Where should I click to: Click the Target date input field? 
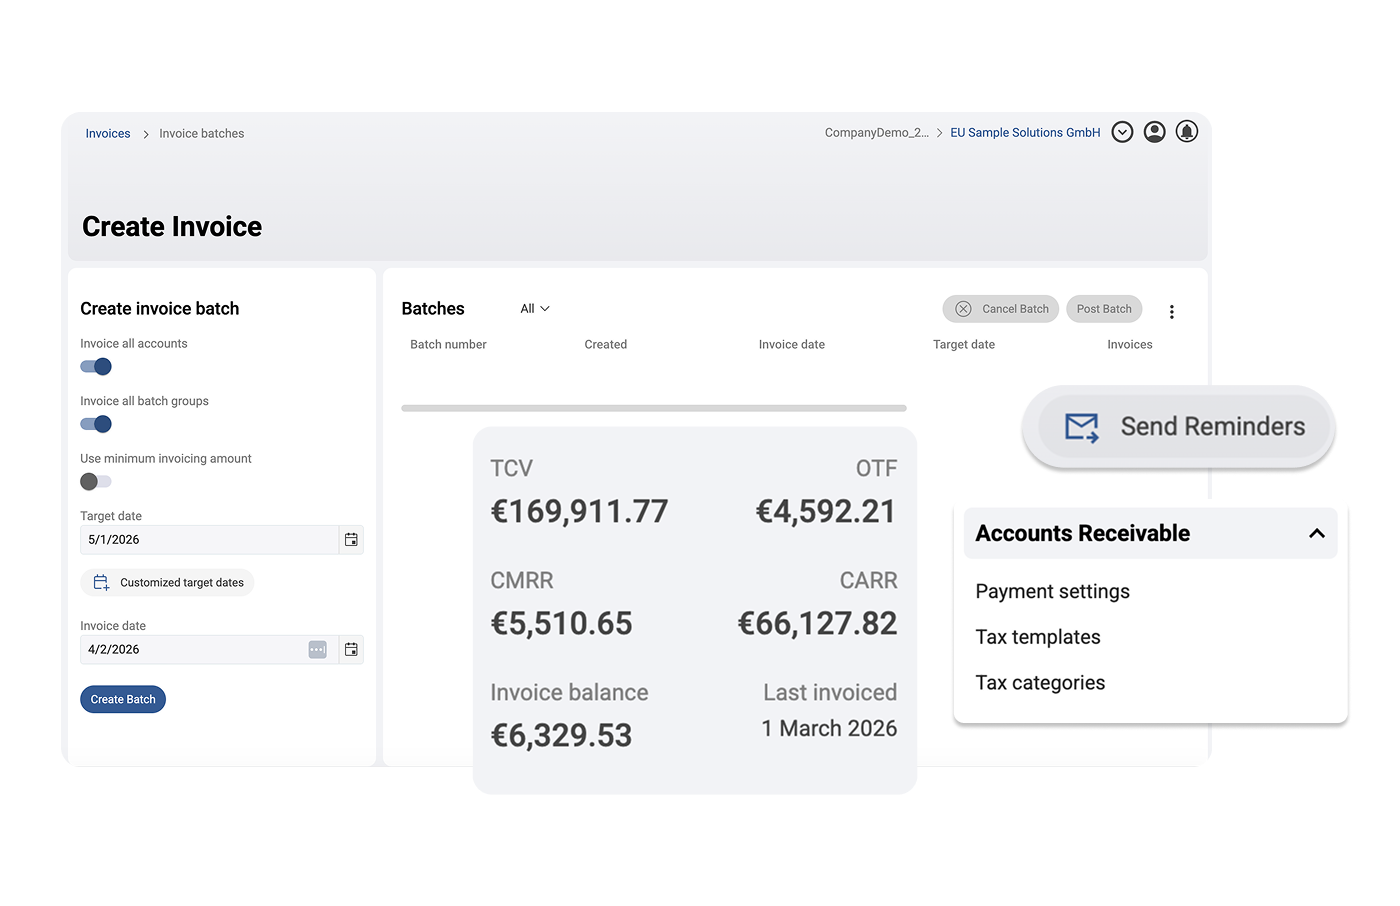coord(209,540)
